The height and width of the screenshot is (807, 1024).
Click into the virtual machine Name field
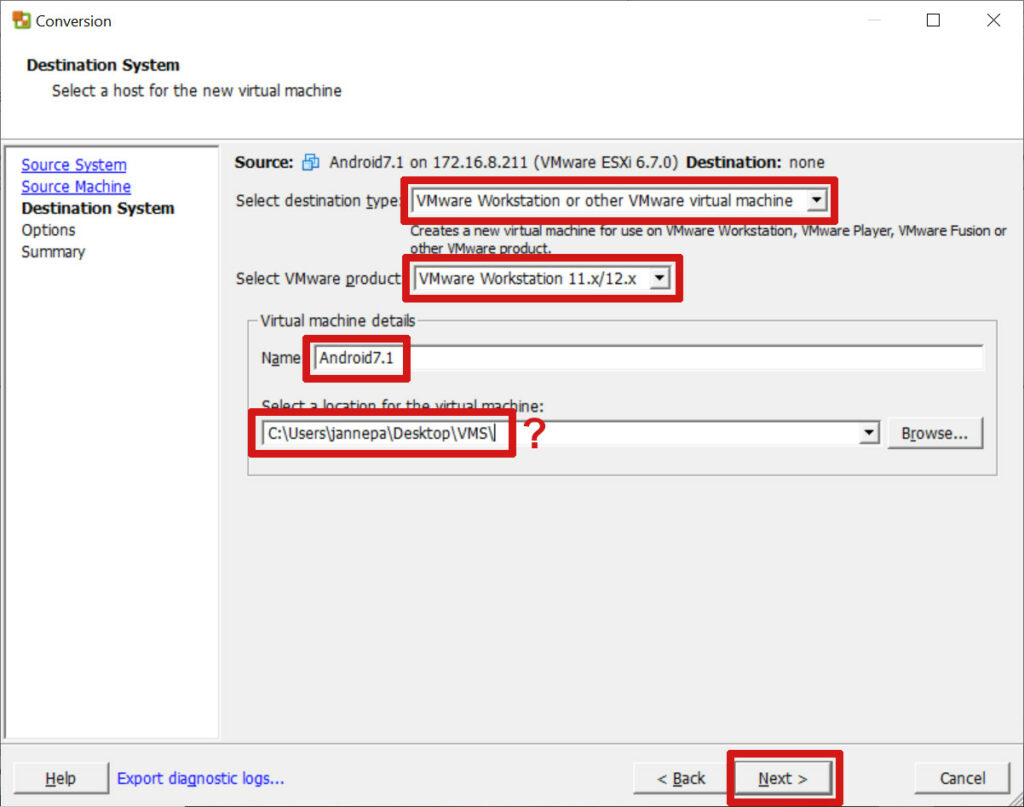tap(648, 358)
